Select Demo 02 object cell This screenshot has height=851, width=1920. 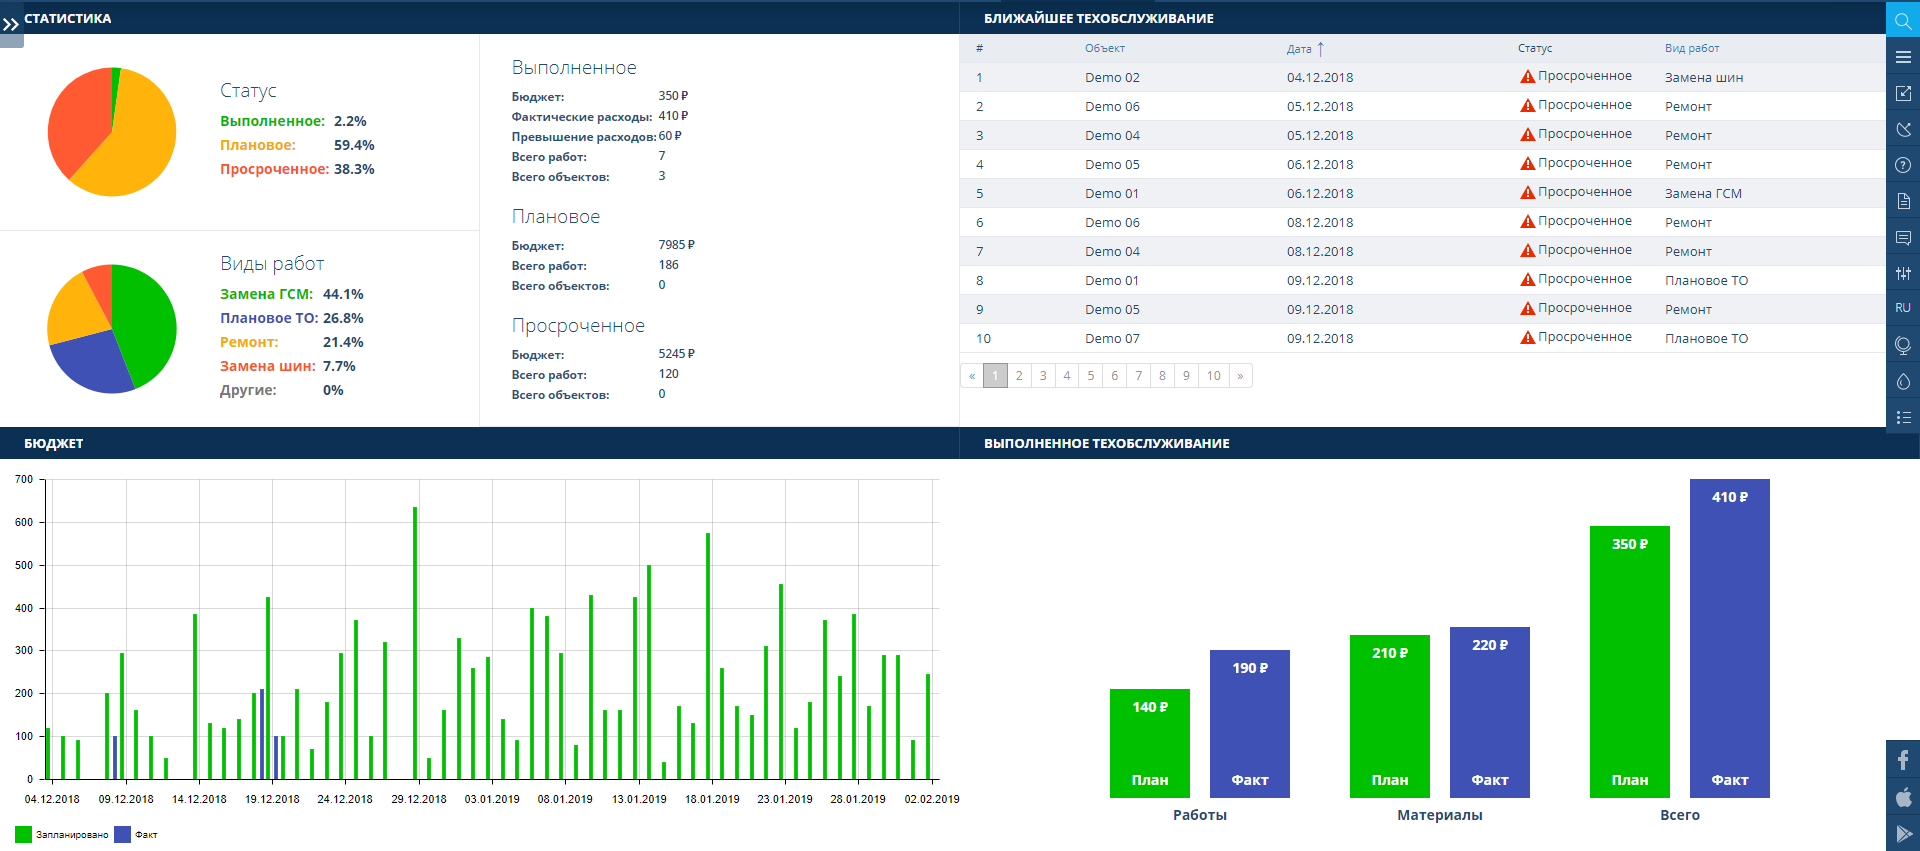(1112, 77)
